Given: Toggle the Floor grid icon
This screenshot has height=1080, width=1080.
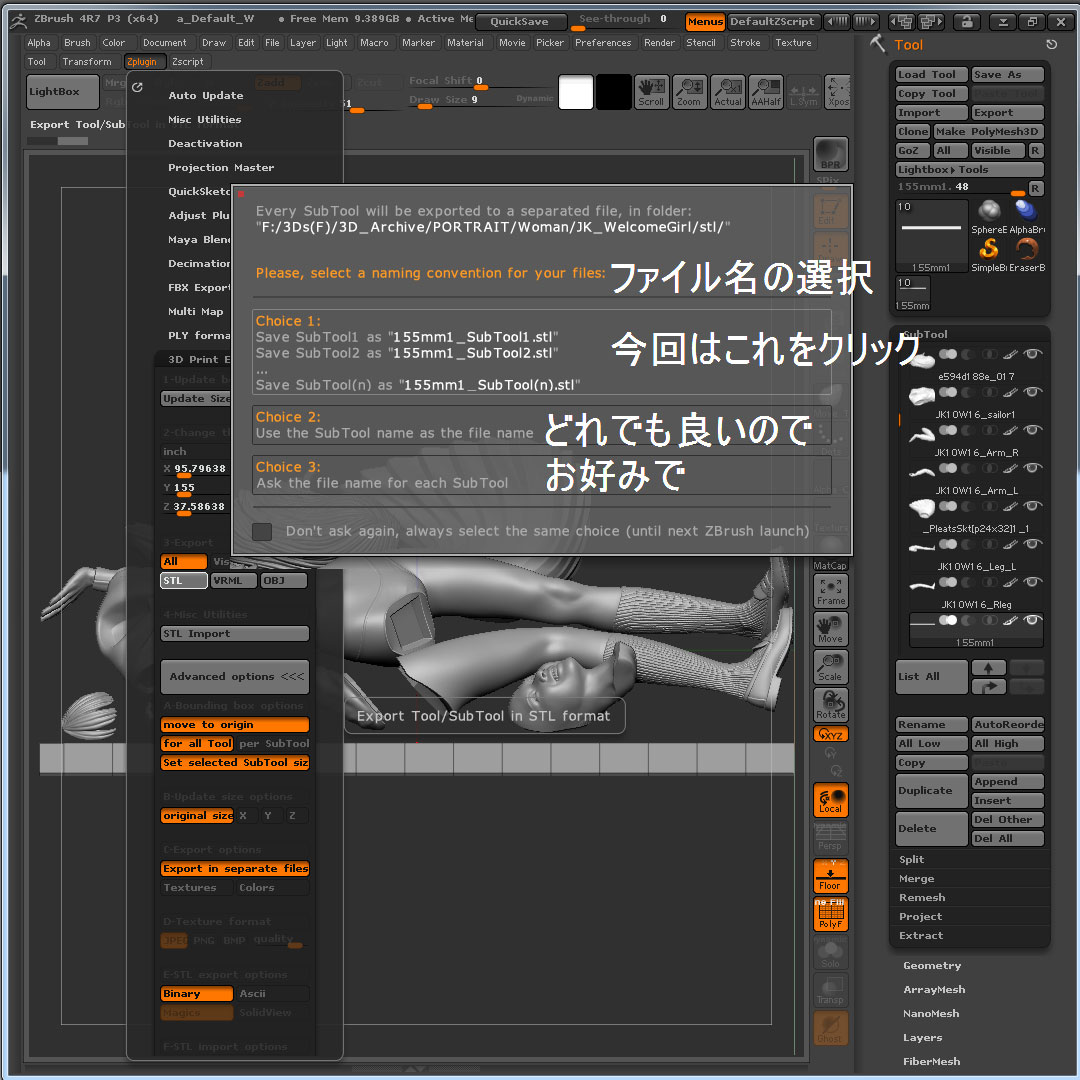Looking at the screenshot, I should click(x=831, y=876).
